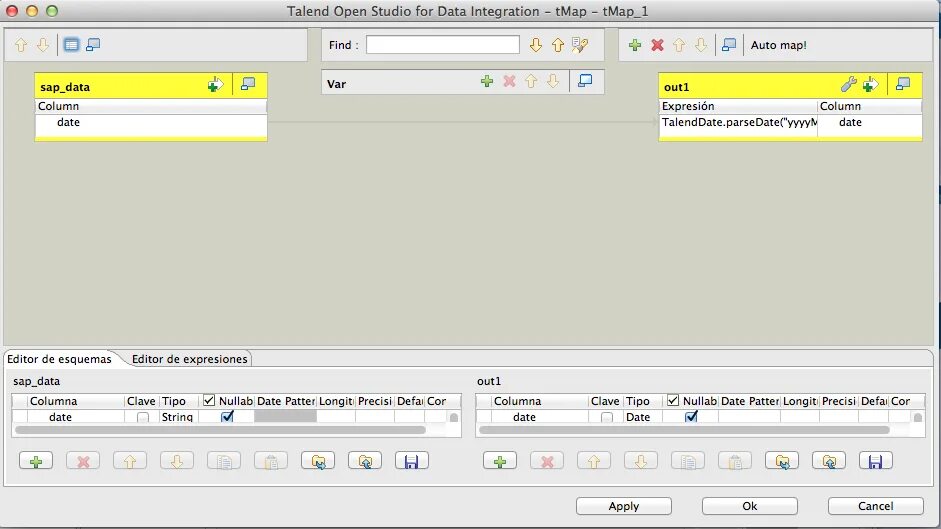The width and height of the screenshot is (941, 529).
Task: Minimize the sap_data table
Action: tap(248, 85)
